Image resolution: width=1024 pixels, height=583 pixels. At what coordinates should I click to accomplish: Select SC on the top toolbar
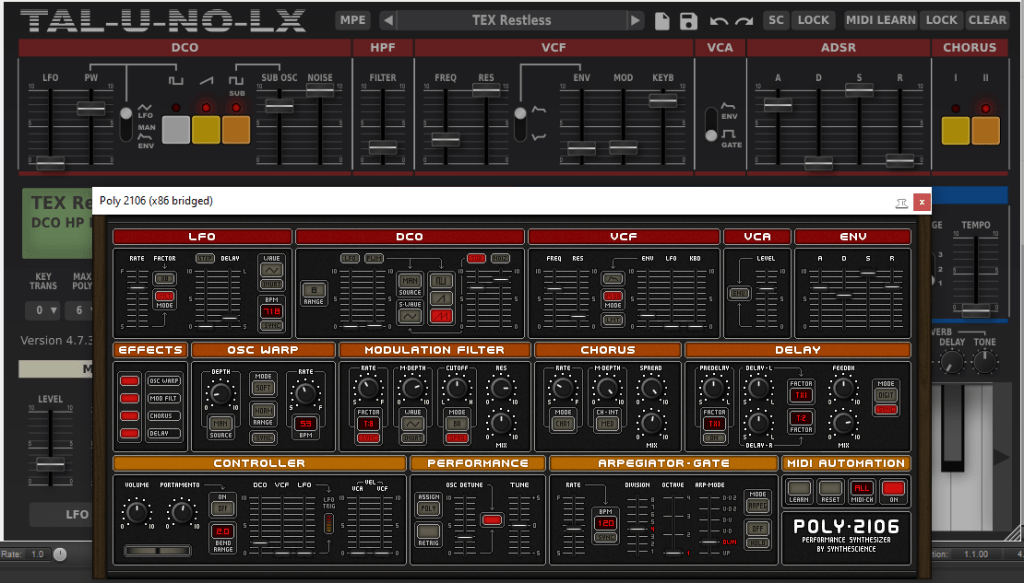775,20
